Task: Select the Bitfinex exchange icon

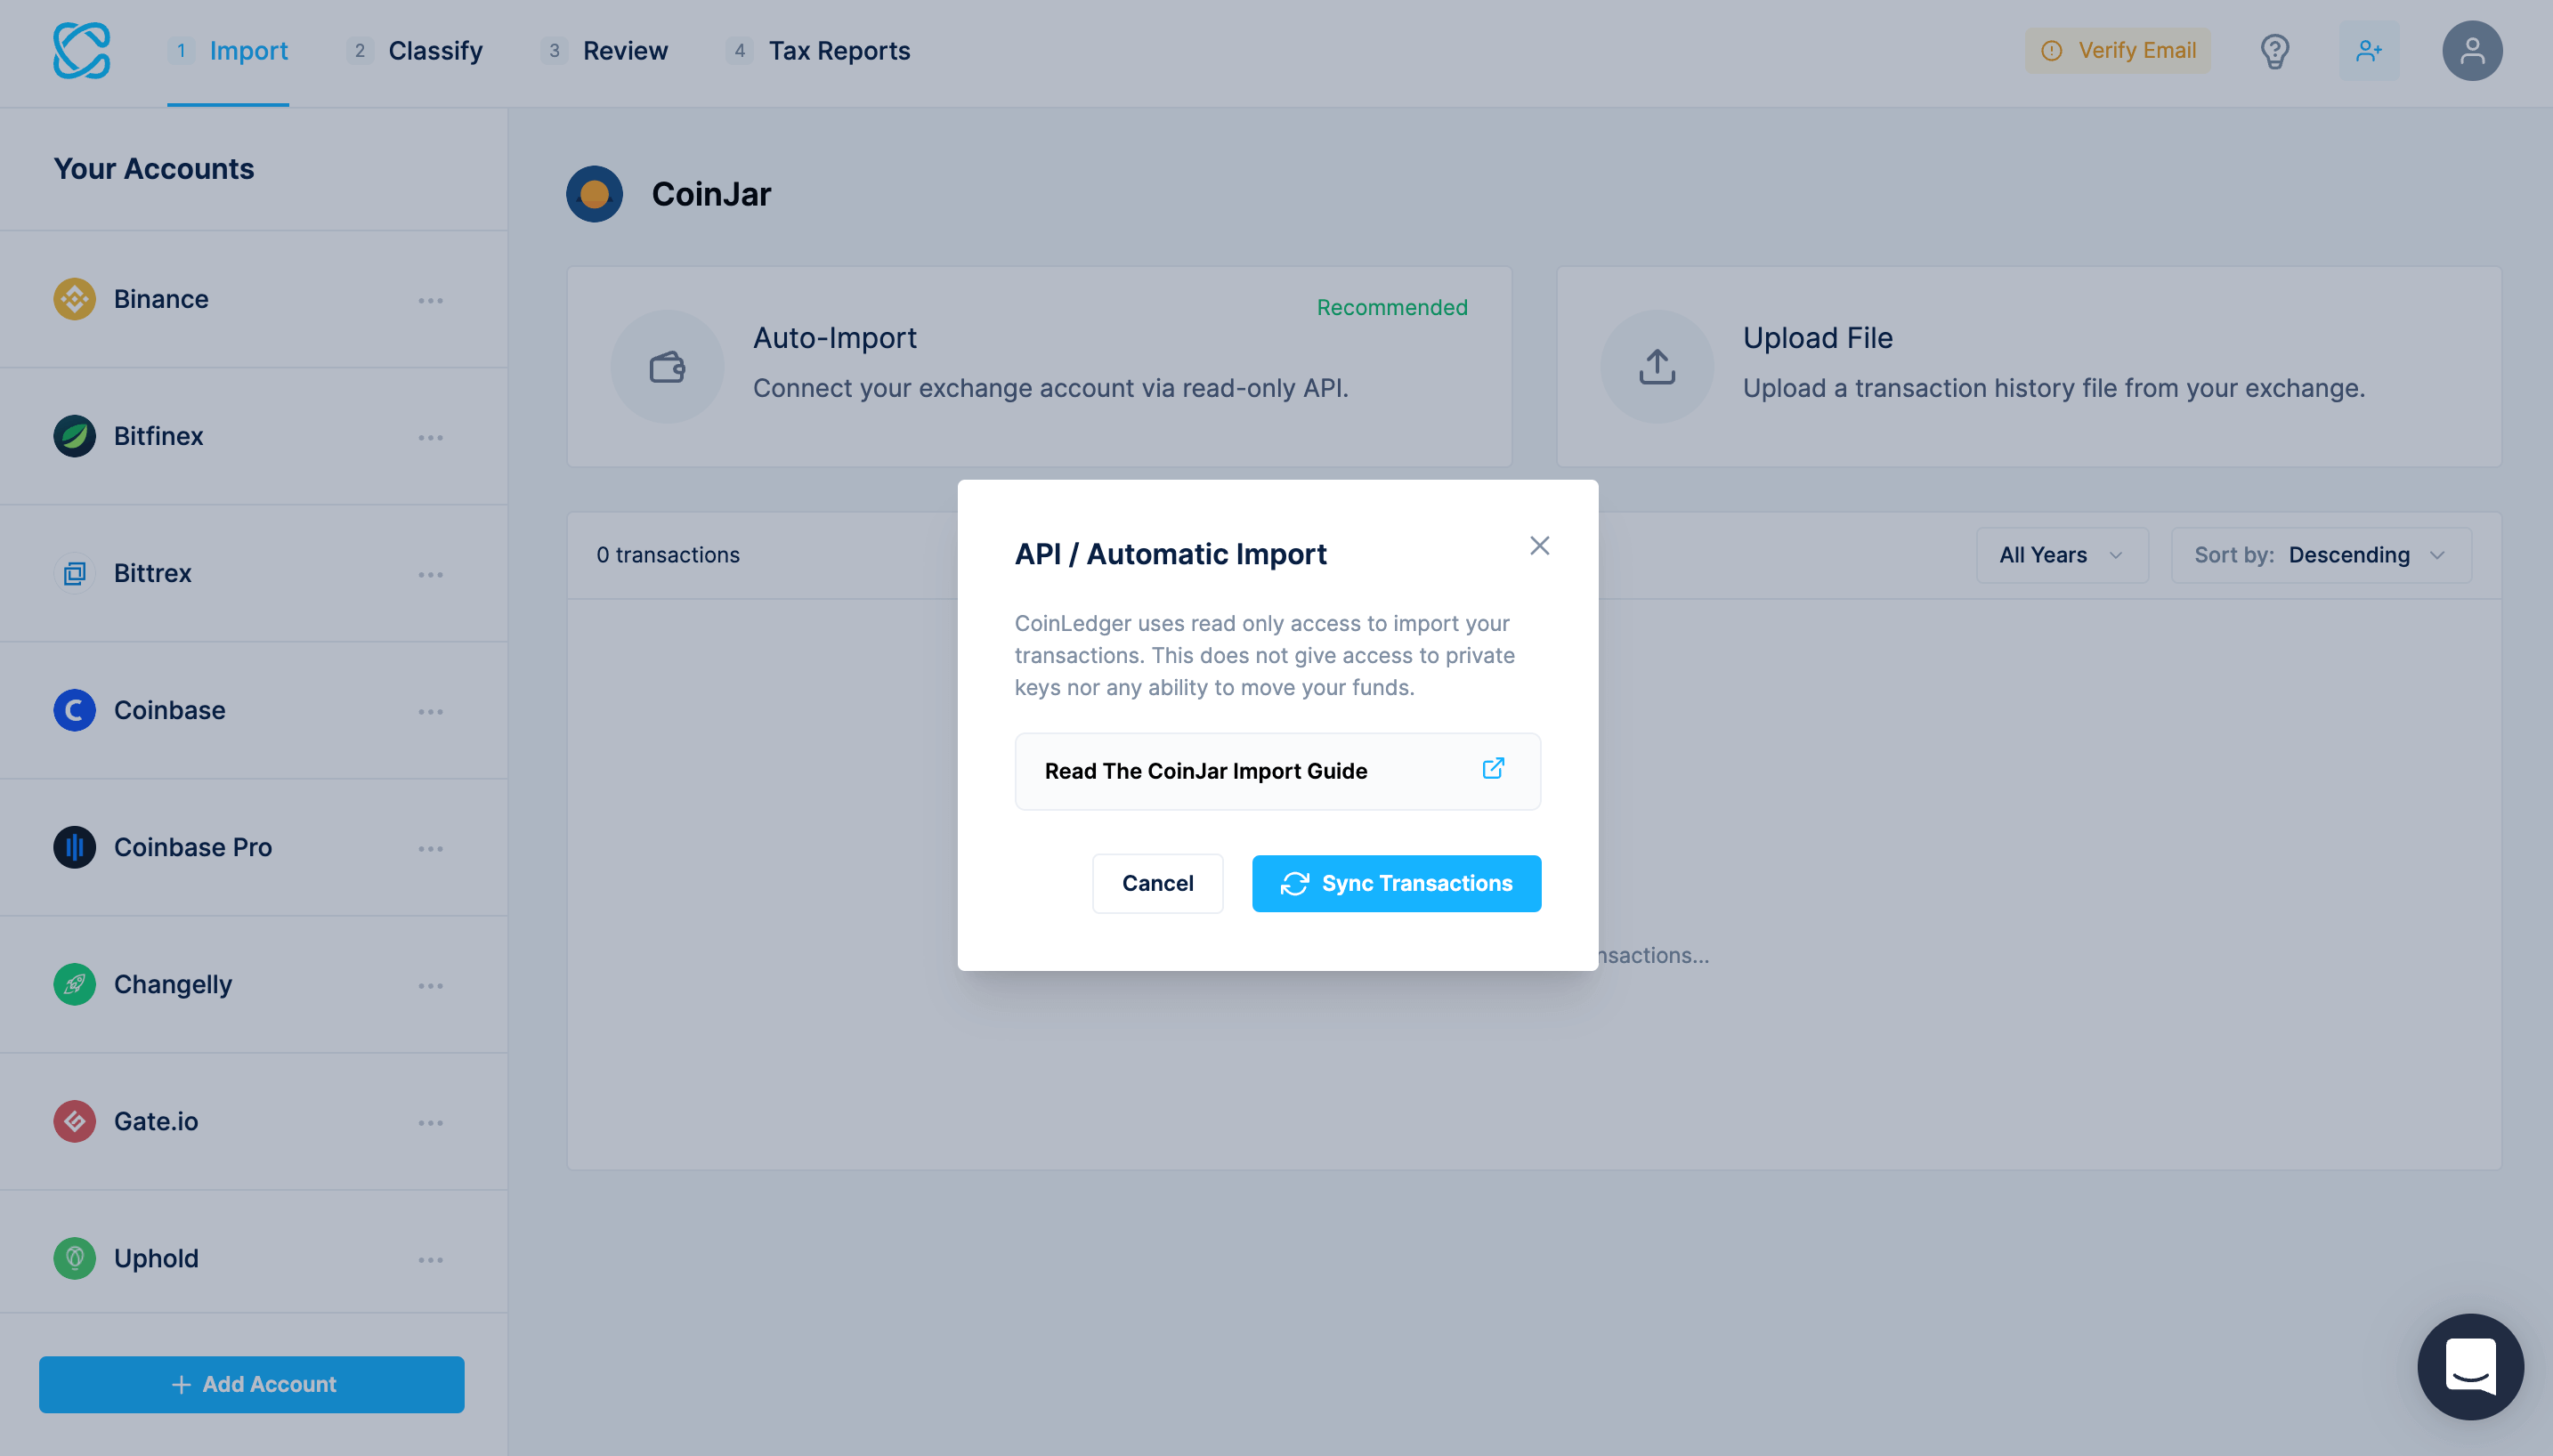Action: point(73,436)
